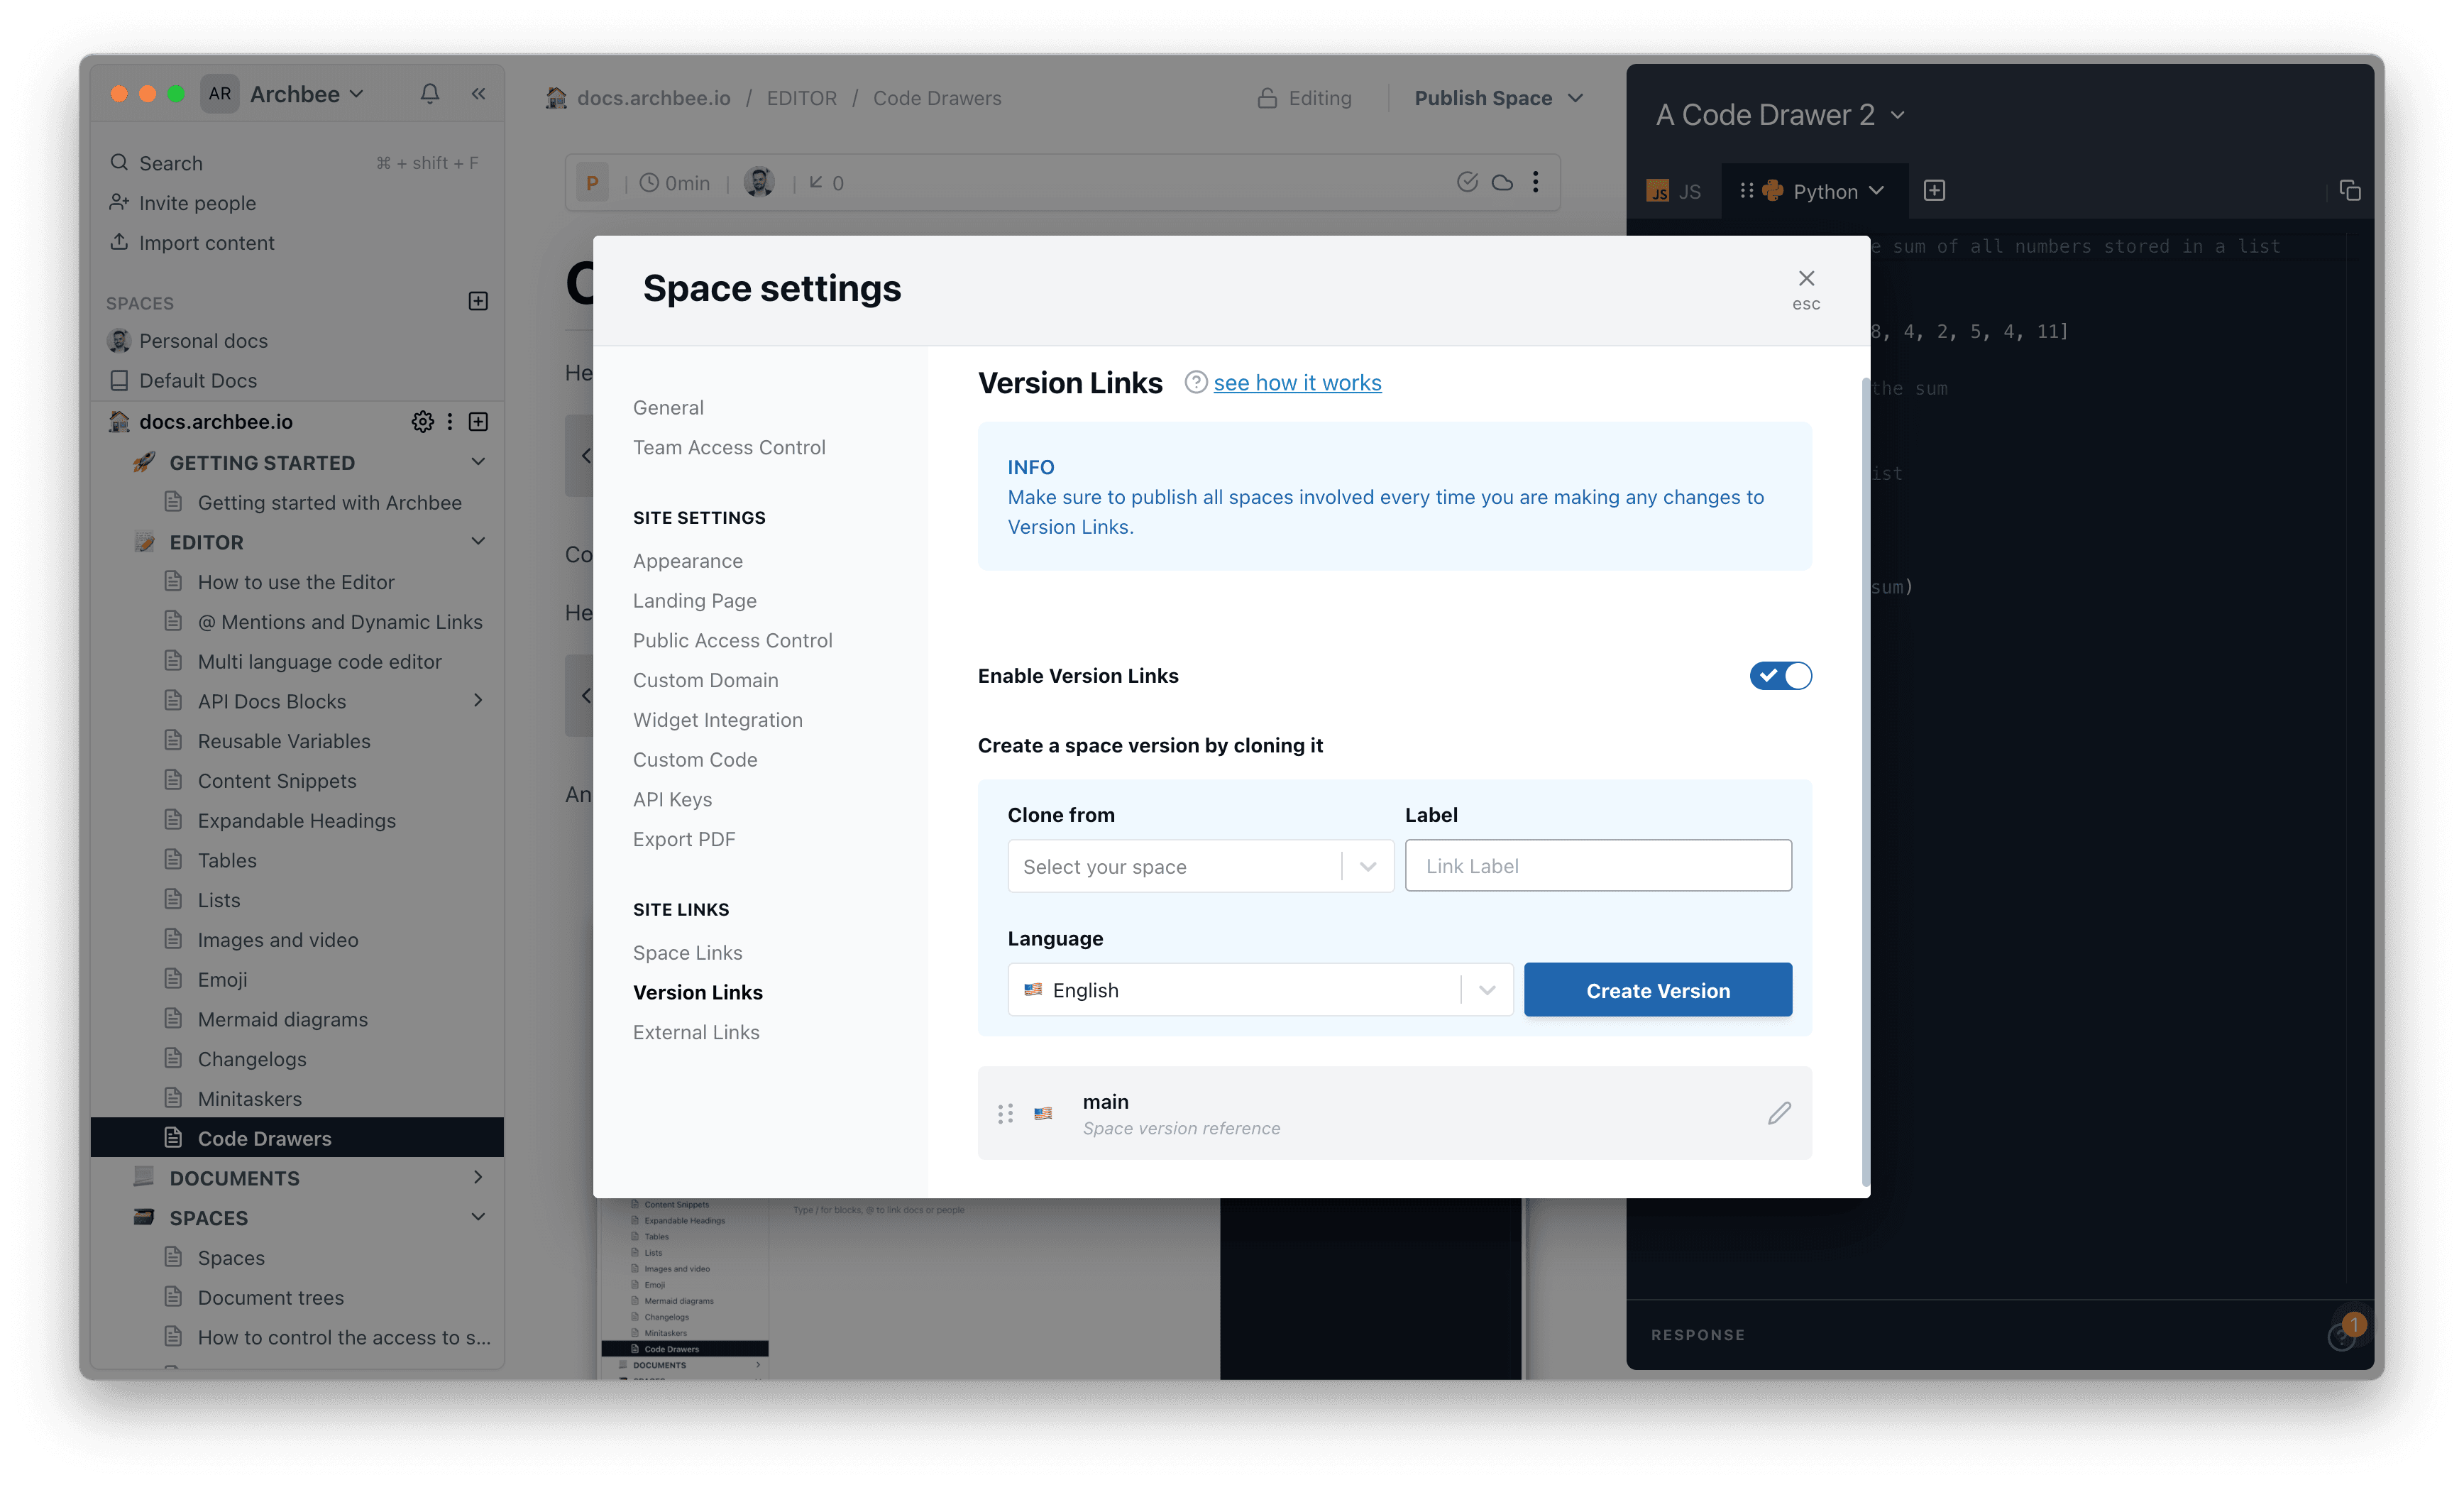Click the pencil edit icon for main version
Image resolution: width=2464 pixels, height=1485 pixels.
1778,1113
